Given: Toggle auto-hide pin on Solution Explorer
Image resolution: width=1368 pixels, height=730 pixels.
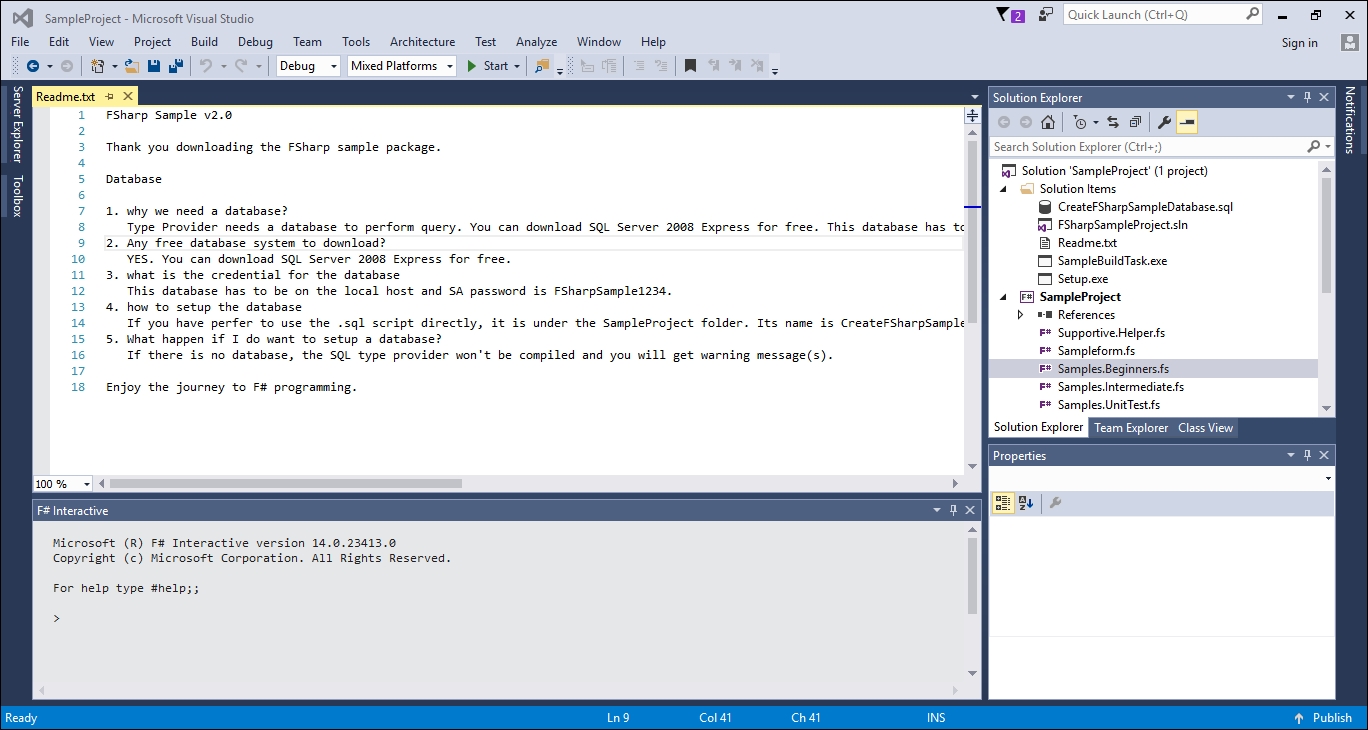Looking at the screenshot, I should 1307,97.
